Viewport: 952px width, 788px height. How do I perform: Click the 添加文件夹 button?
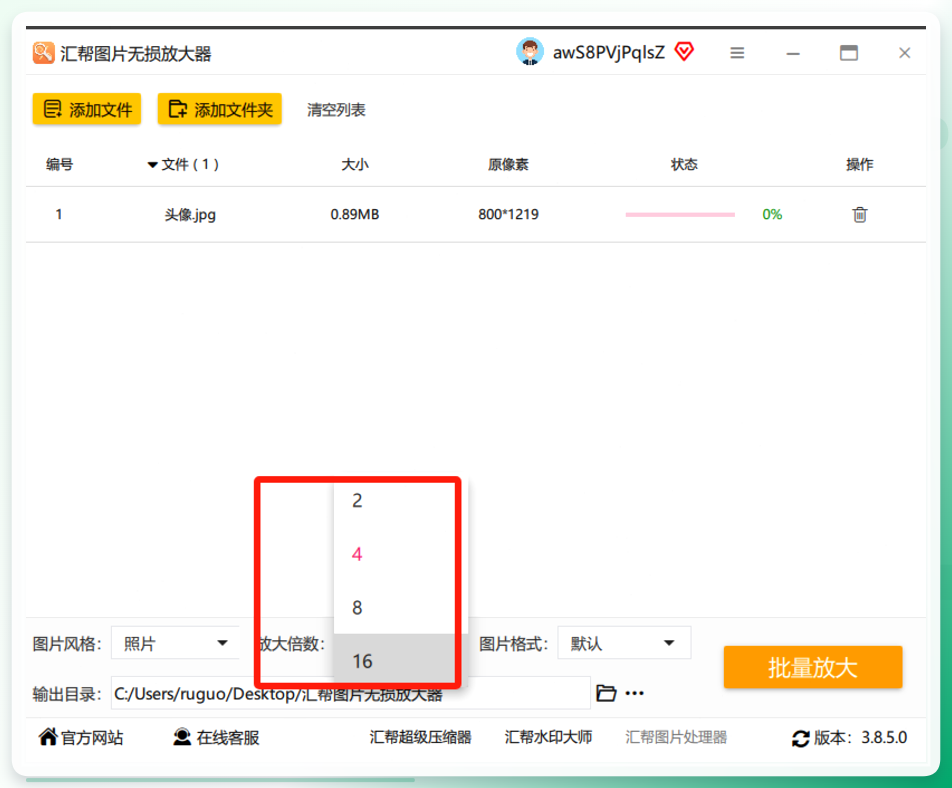point(220,109)
